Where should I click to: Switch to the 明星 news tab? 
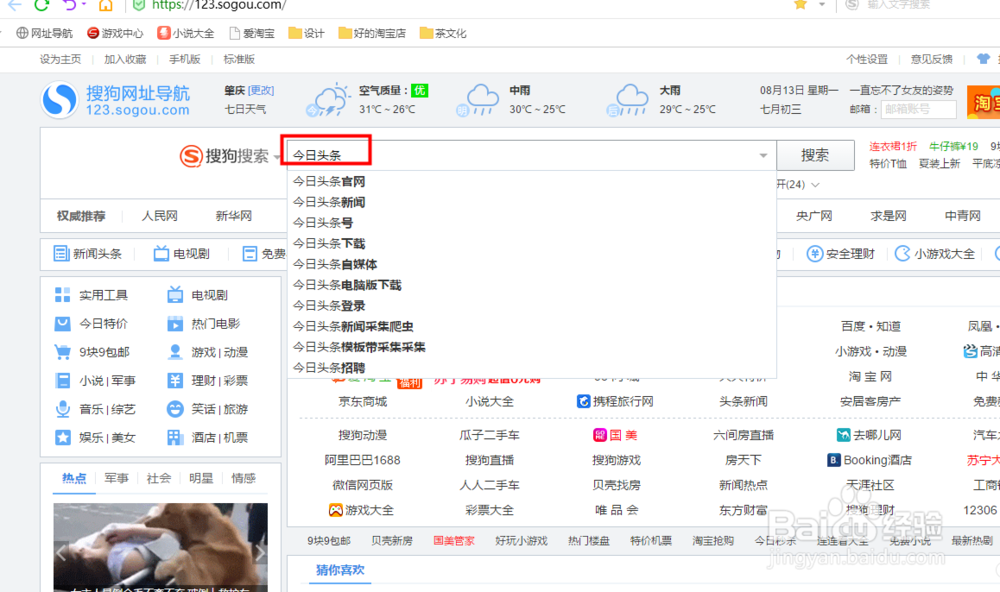click(x=201, y=478)
